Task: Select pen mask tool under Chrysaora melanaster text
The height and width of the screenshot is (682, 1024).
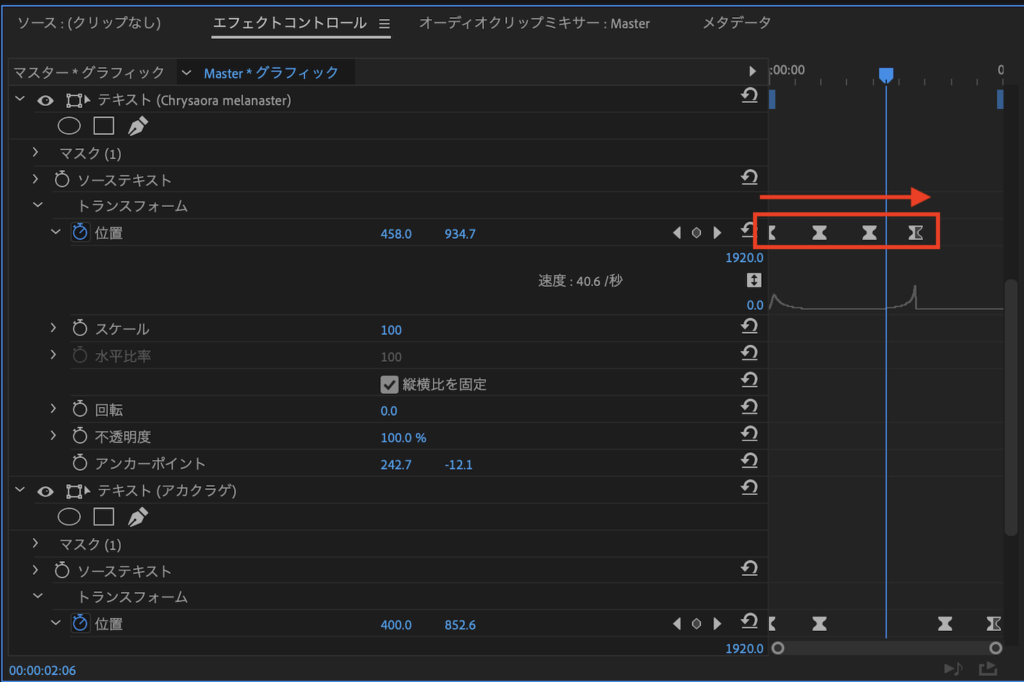Action: (x=137, y=125)
